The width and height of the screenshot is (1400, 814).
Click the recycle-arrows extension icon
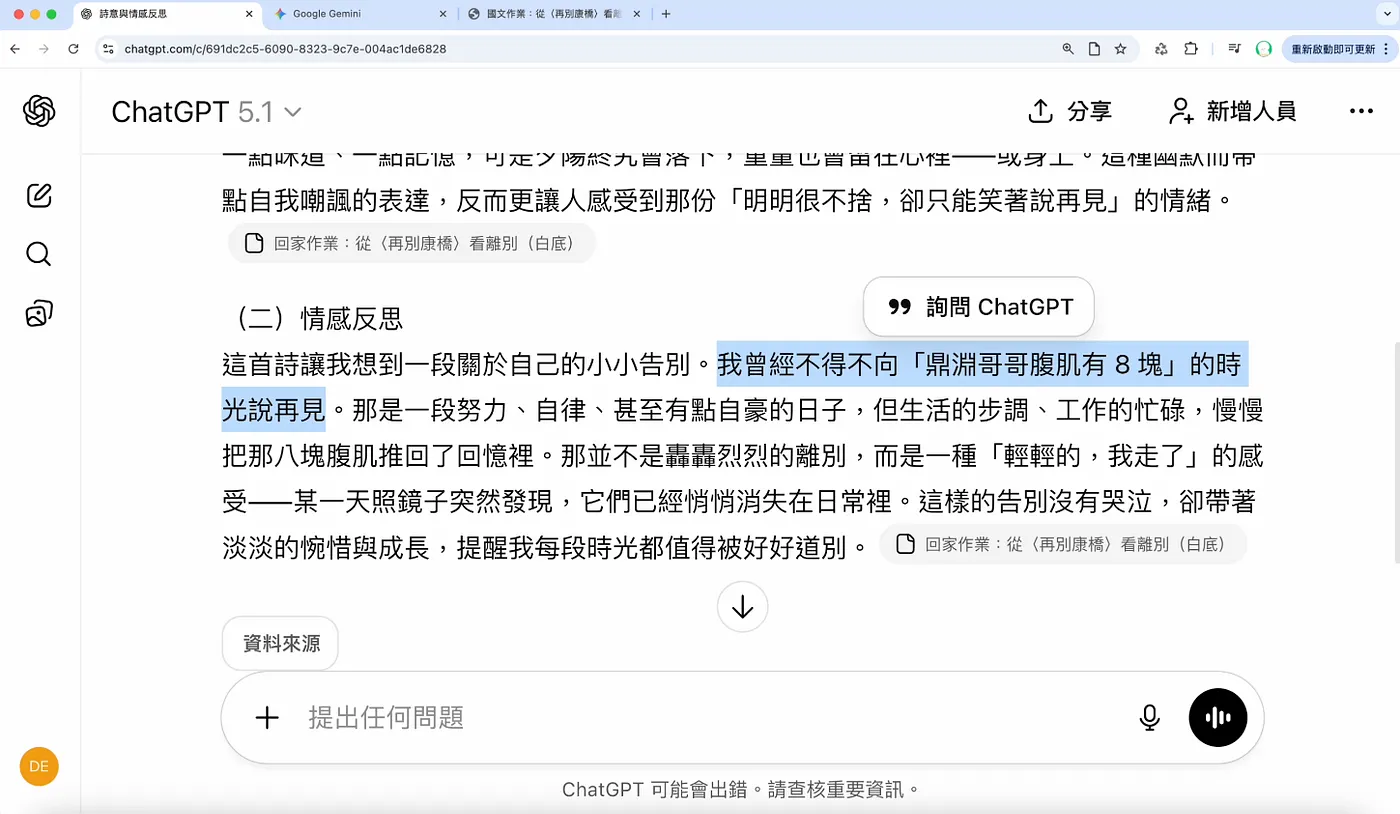tap(1161, 48)
